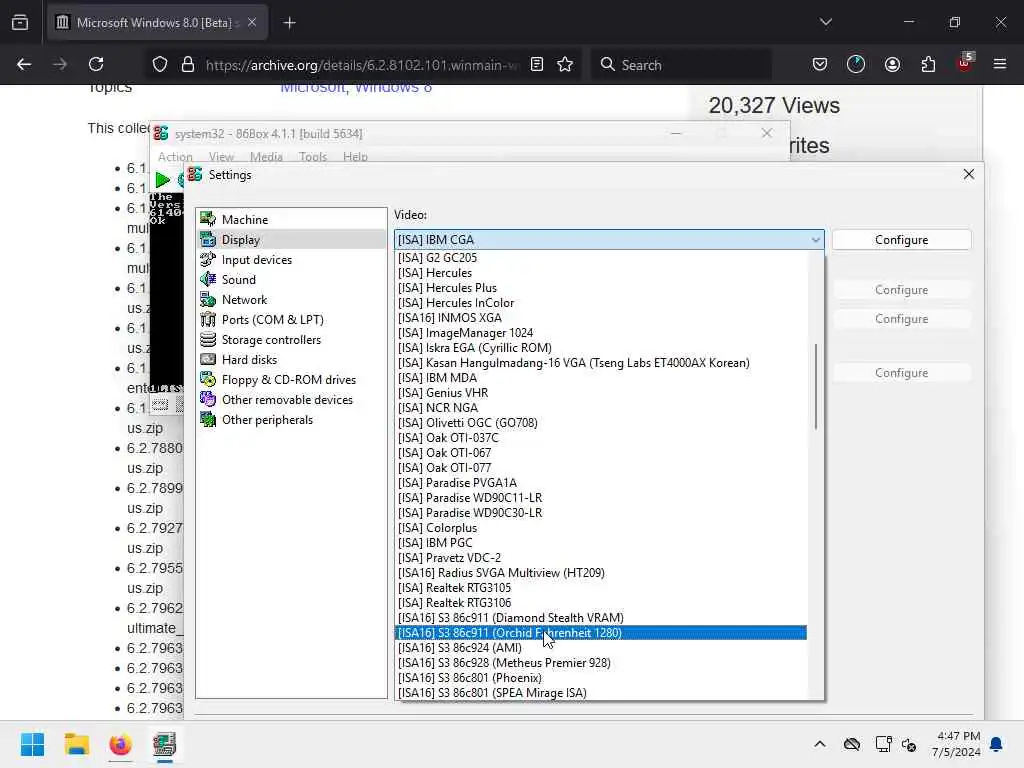1024x768 pixels.
Task: Click the green Run button in 86Box toolbar
Action: [163, 180]
